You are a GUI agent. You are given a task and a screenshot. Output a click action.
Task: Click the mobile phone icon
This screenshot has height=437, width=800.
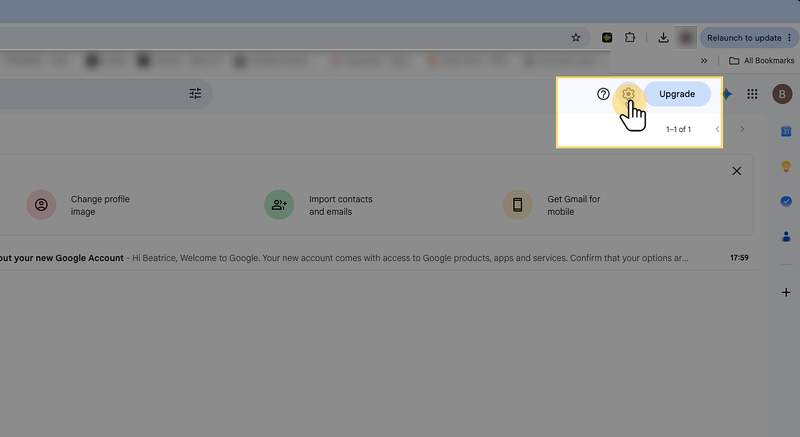point(517,205)
